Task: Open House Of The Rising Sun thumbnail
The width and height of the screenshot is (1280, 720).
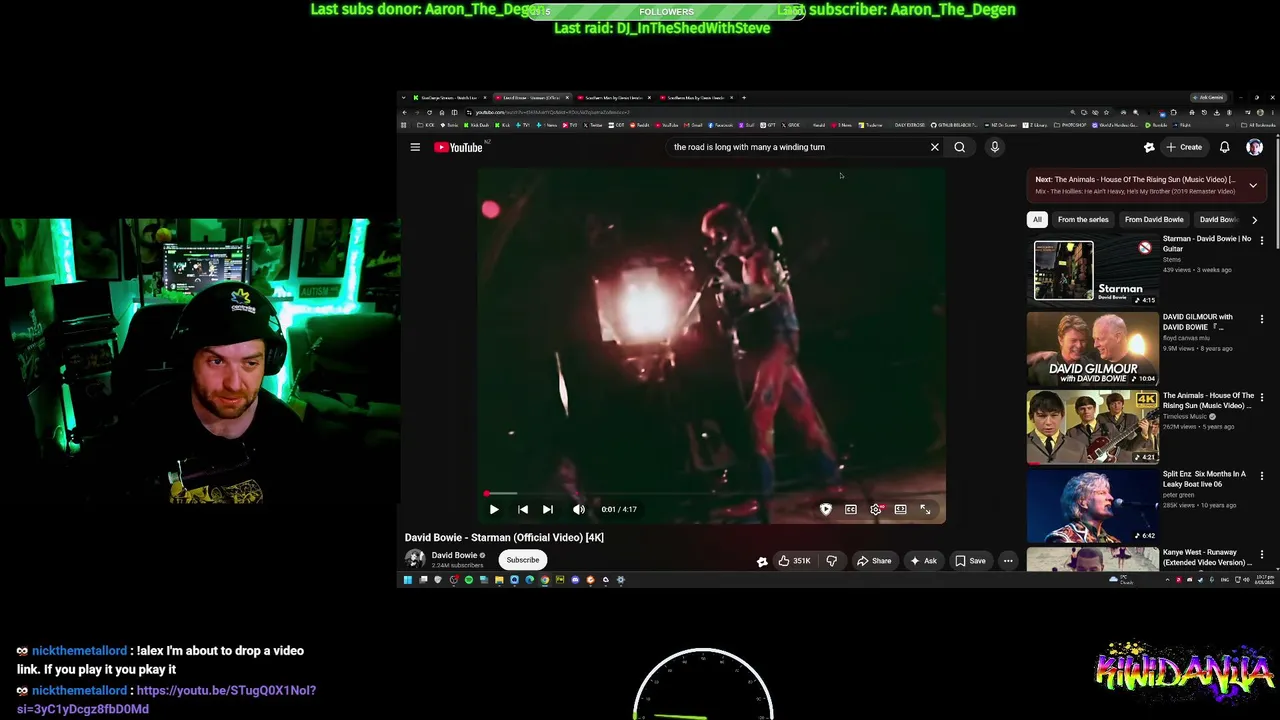Action: click(1093, 427)
